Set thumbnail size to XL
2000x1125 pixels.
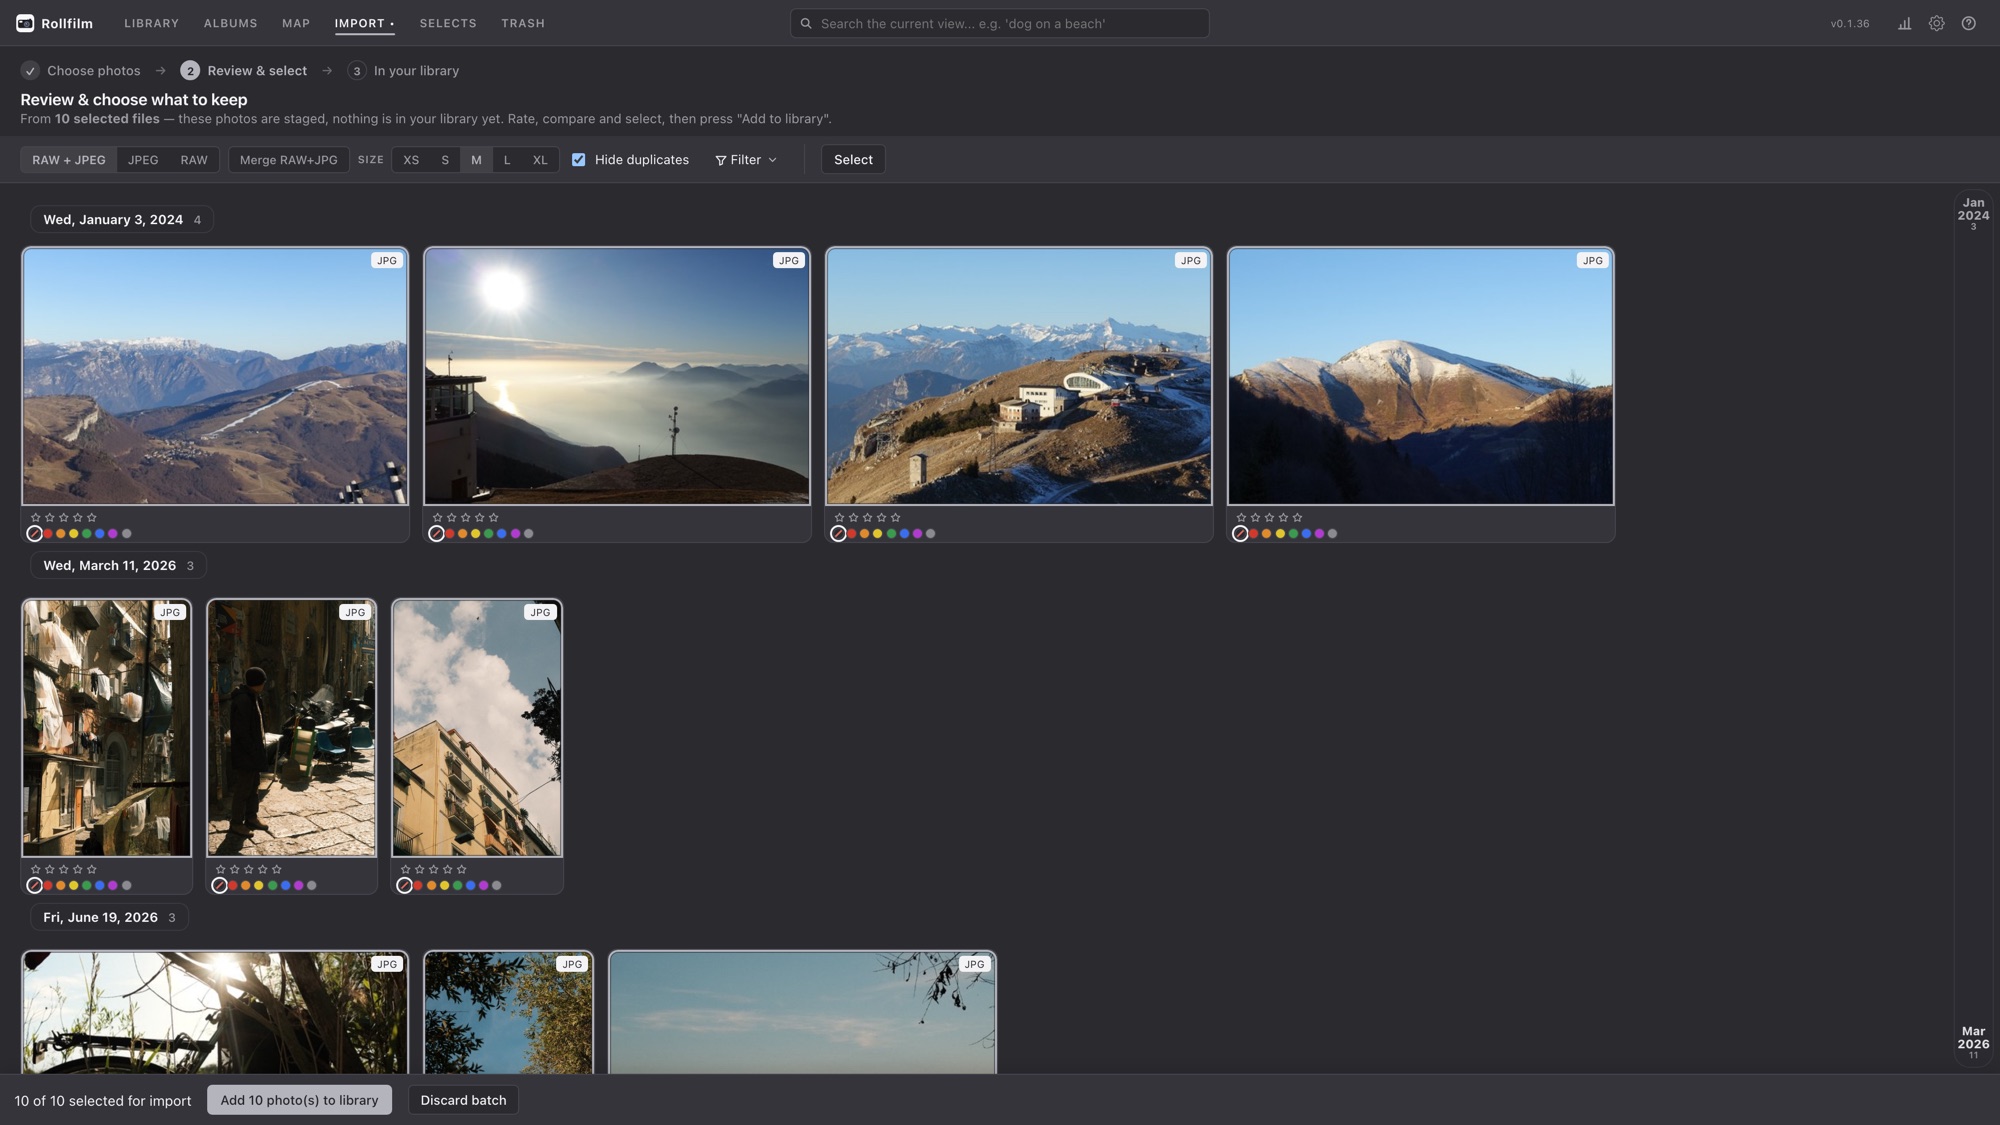tap(540, 160)
